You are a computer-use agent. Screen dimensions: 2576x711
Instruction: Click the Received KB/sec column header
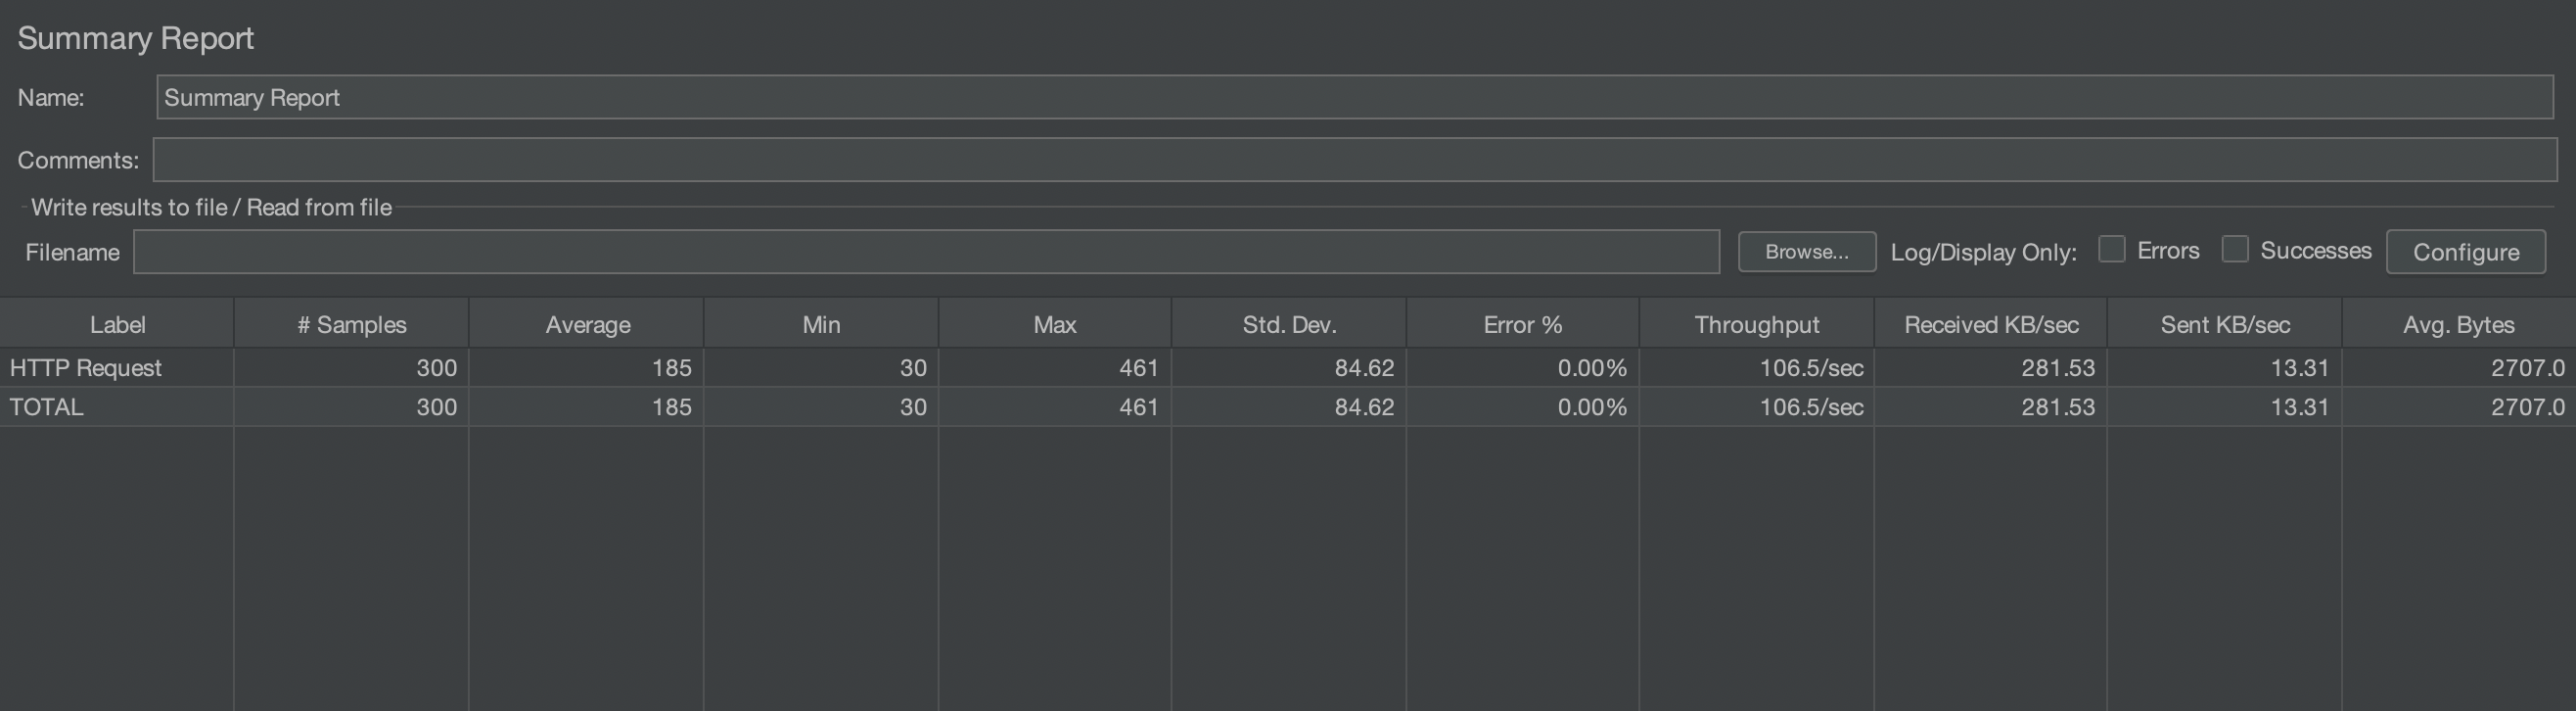pos(1990,325)
